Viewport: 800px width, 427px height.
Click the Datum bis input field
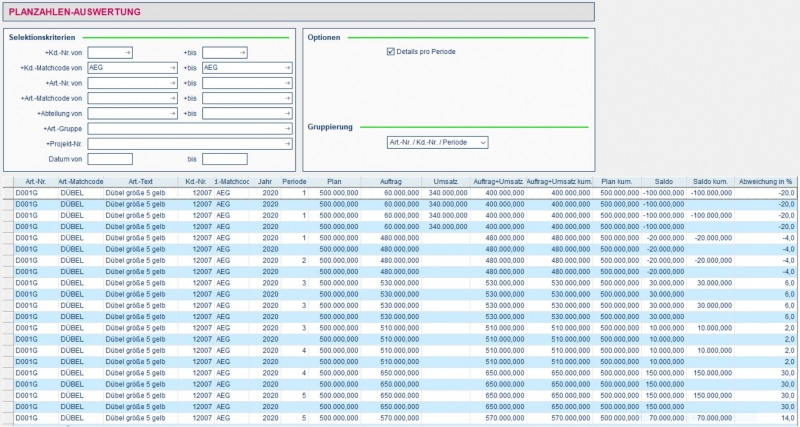coord(224,159)
